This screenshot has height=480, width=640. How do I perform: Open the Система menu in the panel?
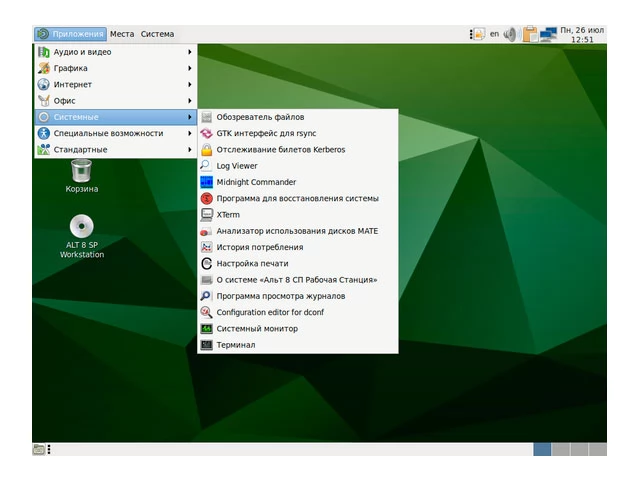[157, 34]
